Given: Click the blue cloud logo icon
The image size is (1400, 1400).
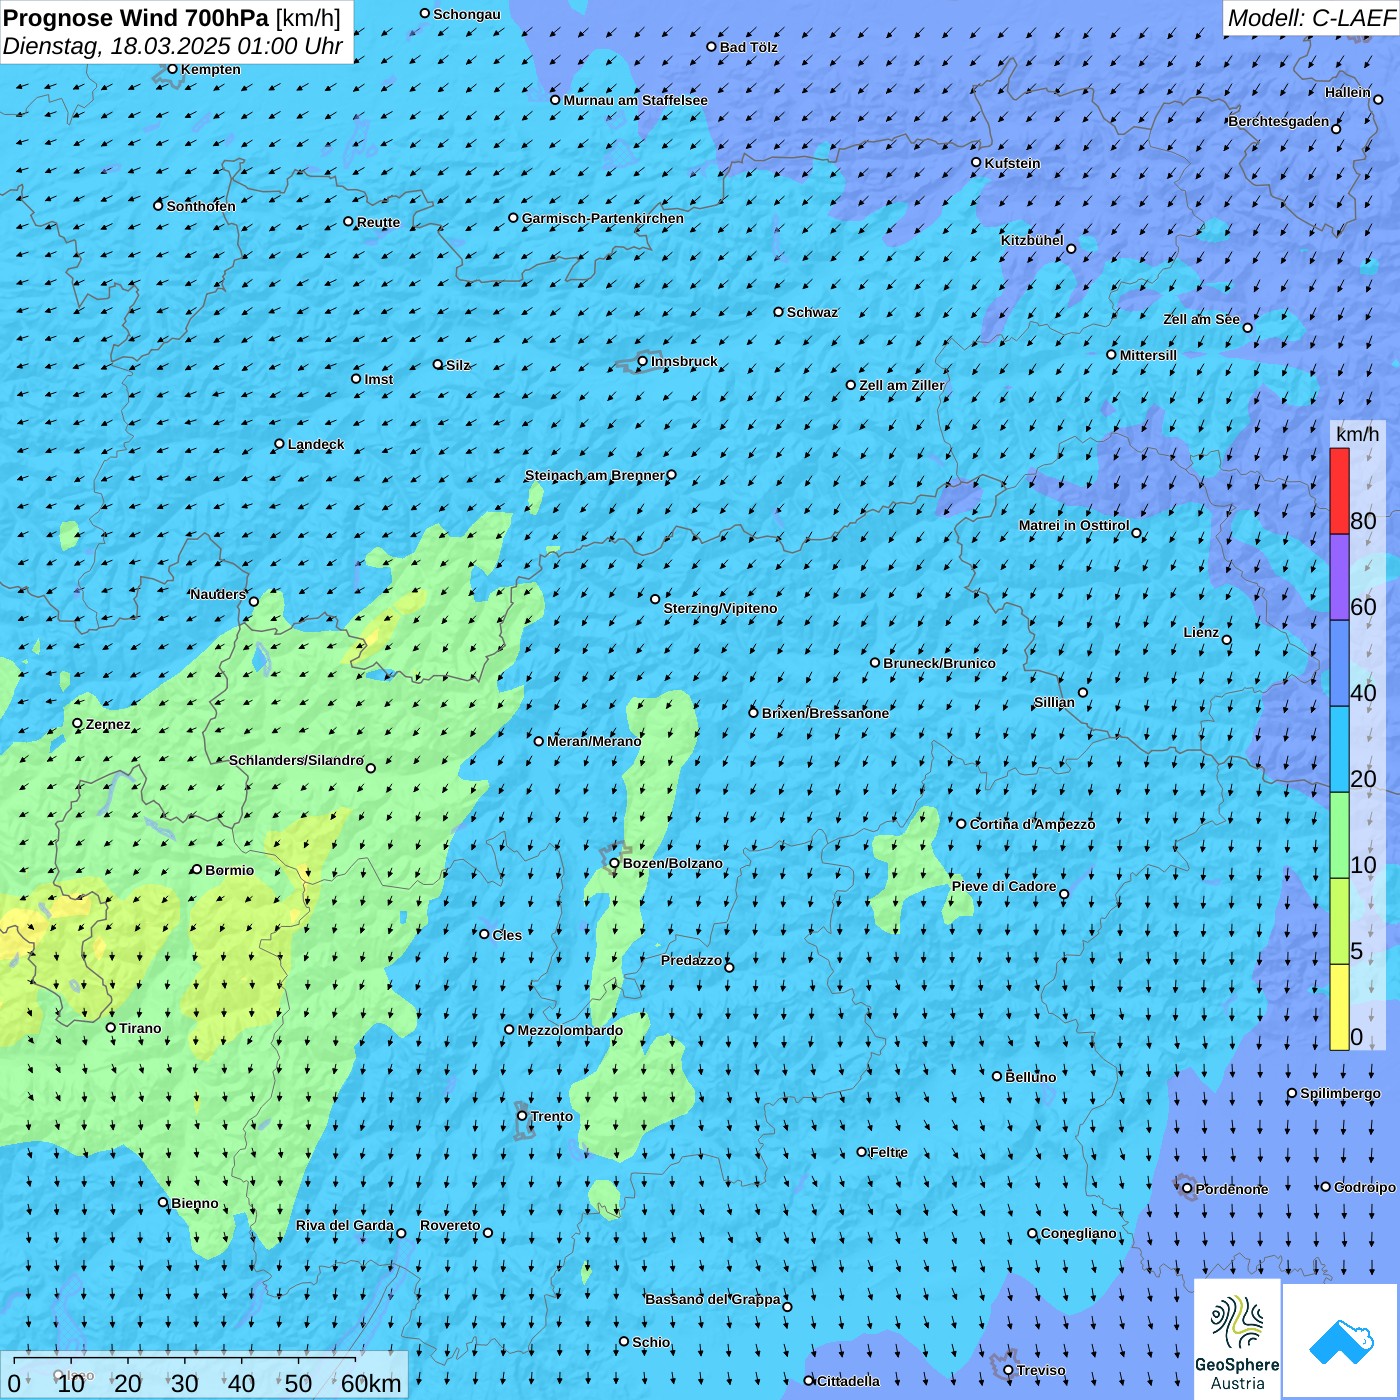Looking at the screenshot, I should pyautogui.click(x=1340, y=1340).
